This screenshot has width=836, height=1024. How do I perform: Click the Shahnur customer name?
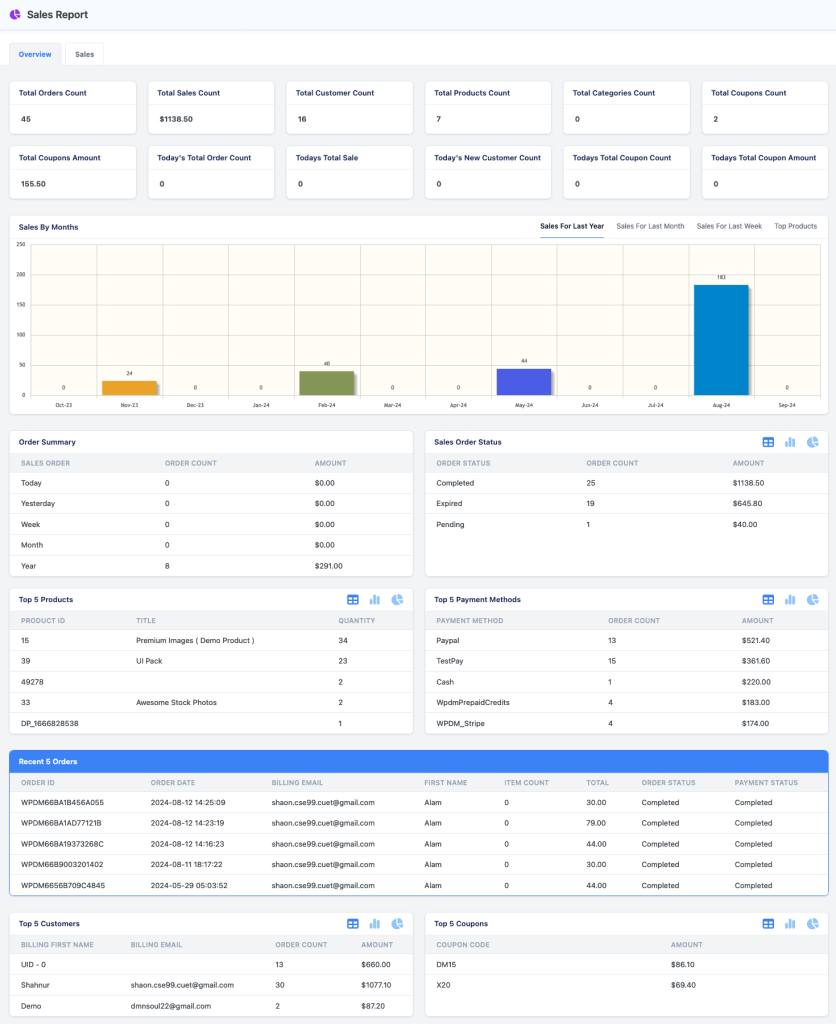point(35,985)
